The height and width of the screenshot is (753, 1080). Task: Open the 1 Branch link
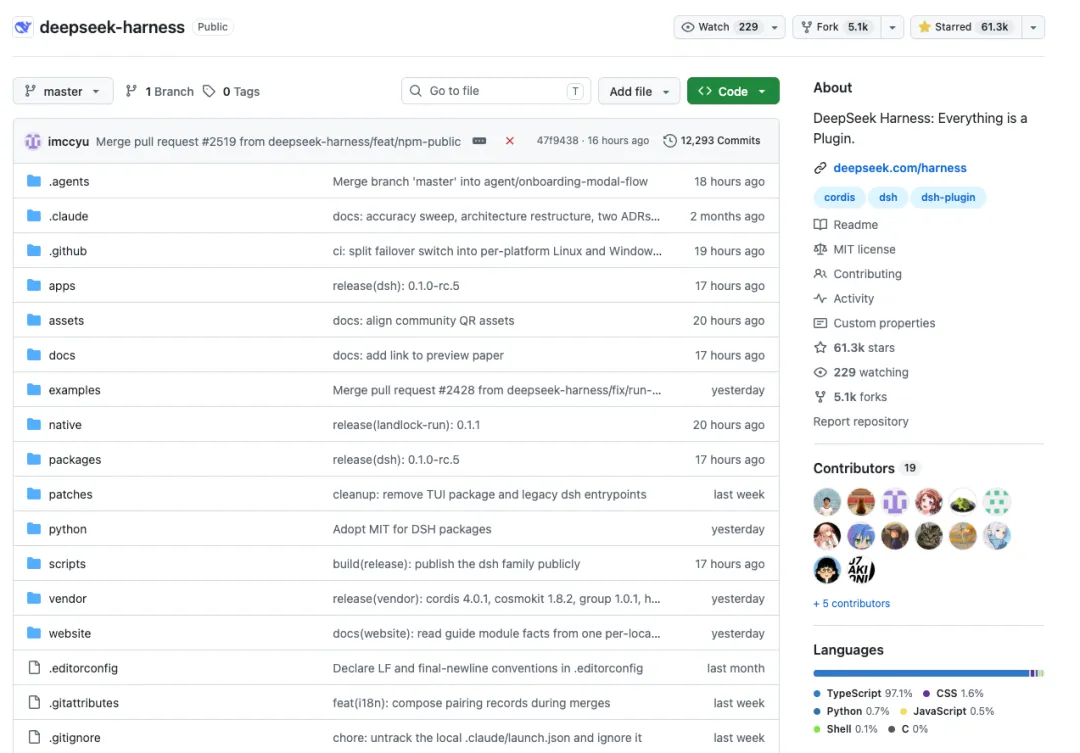click(160, 91)
